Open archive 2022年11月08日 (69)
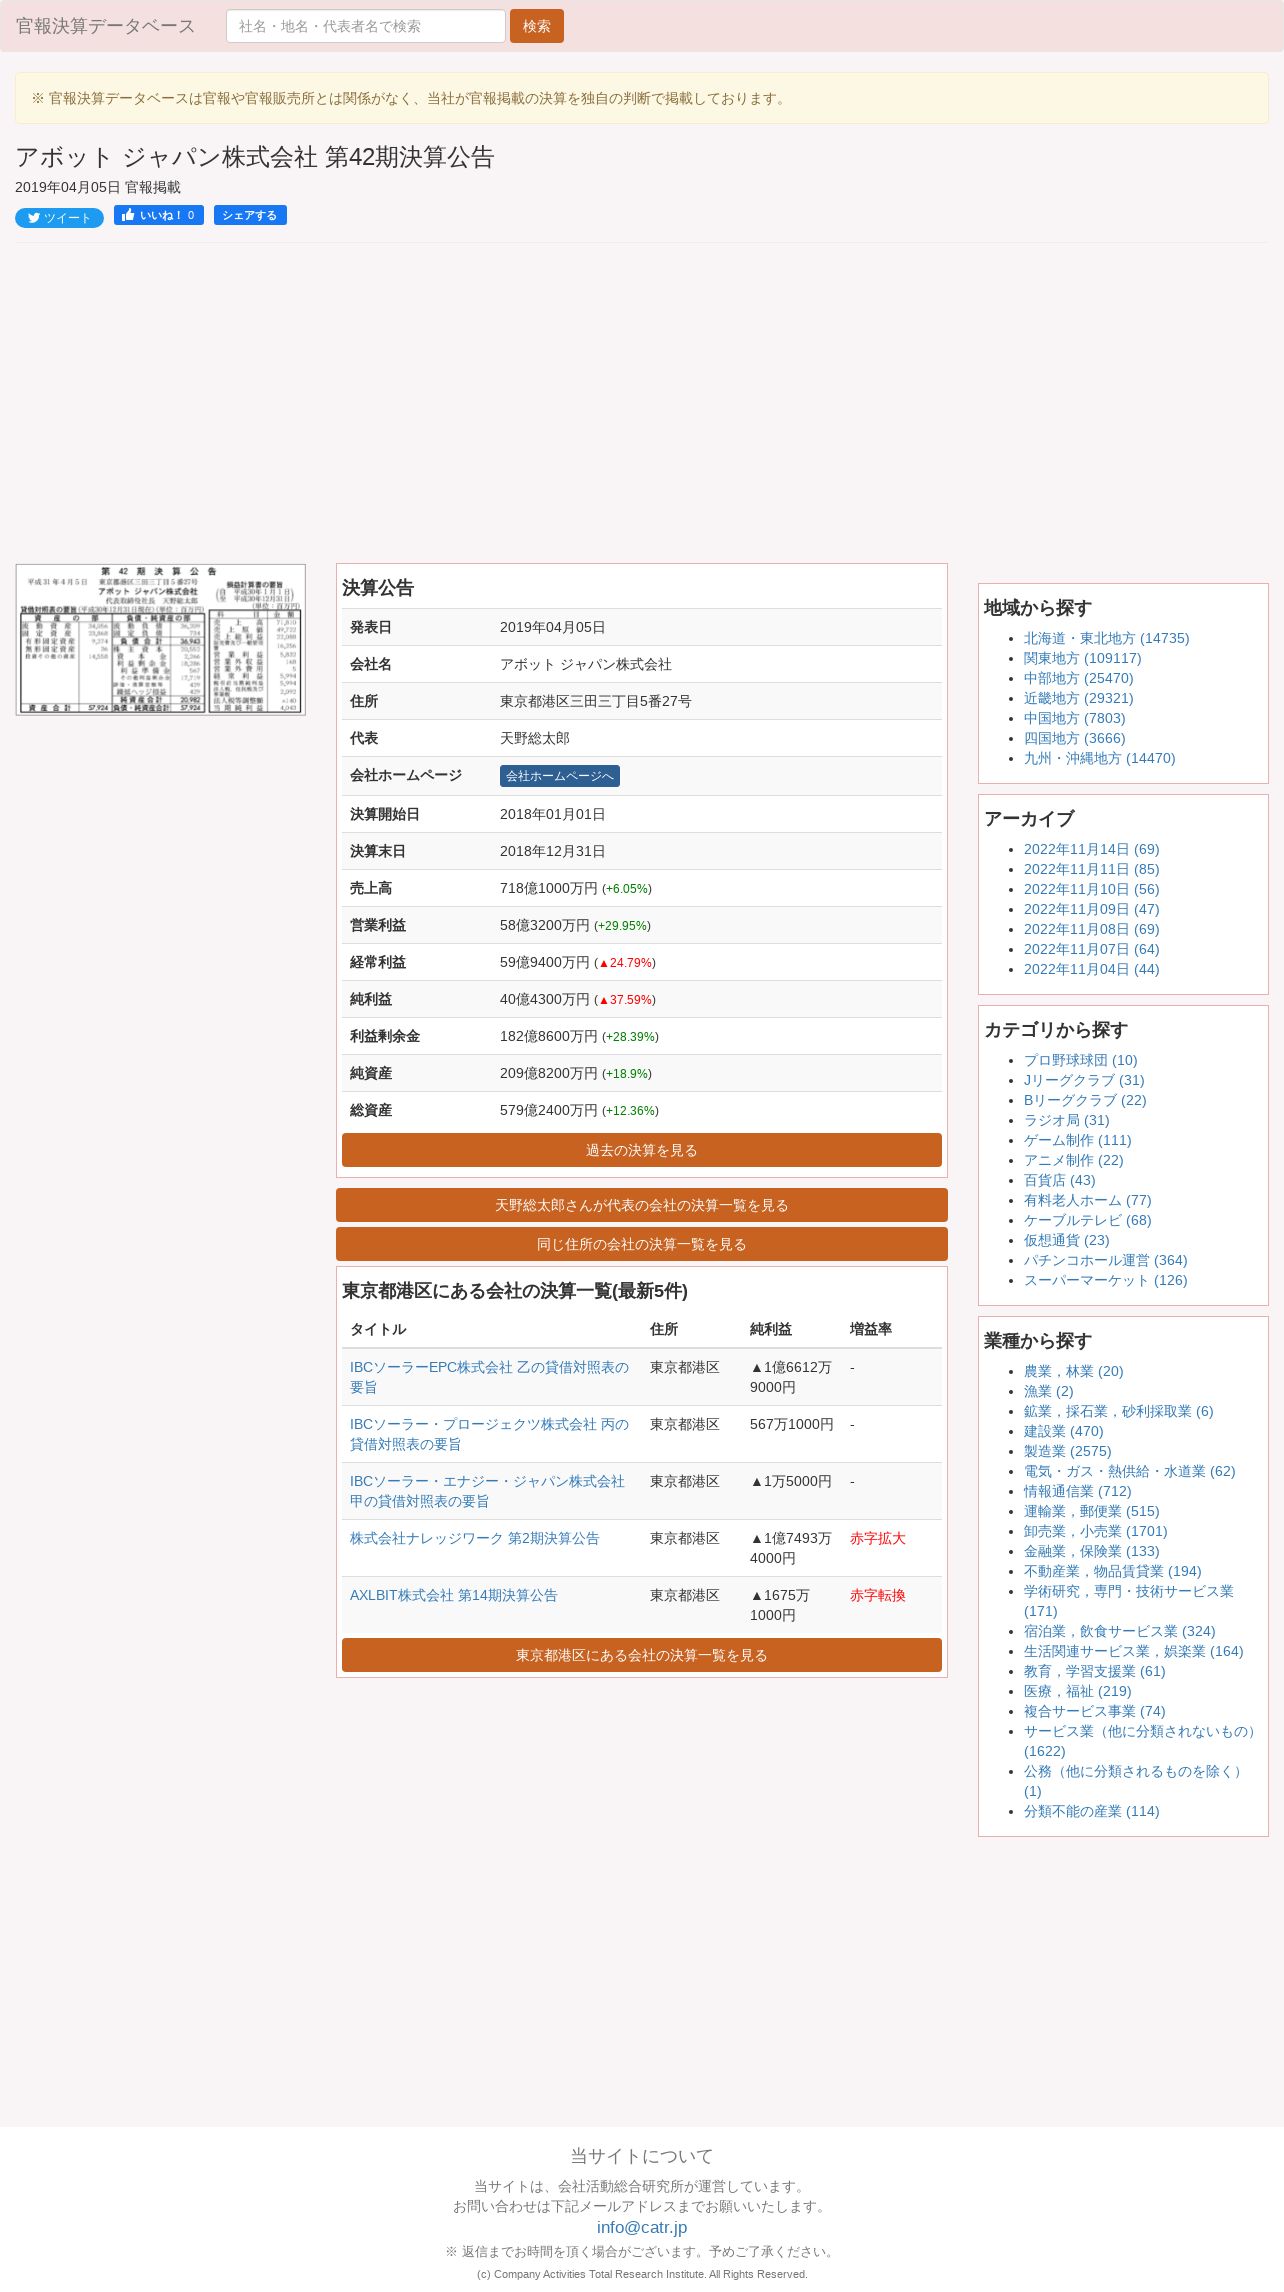The height and width of the screenshot is (2292, 1284). click(x=1091, y=929)
